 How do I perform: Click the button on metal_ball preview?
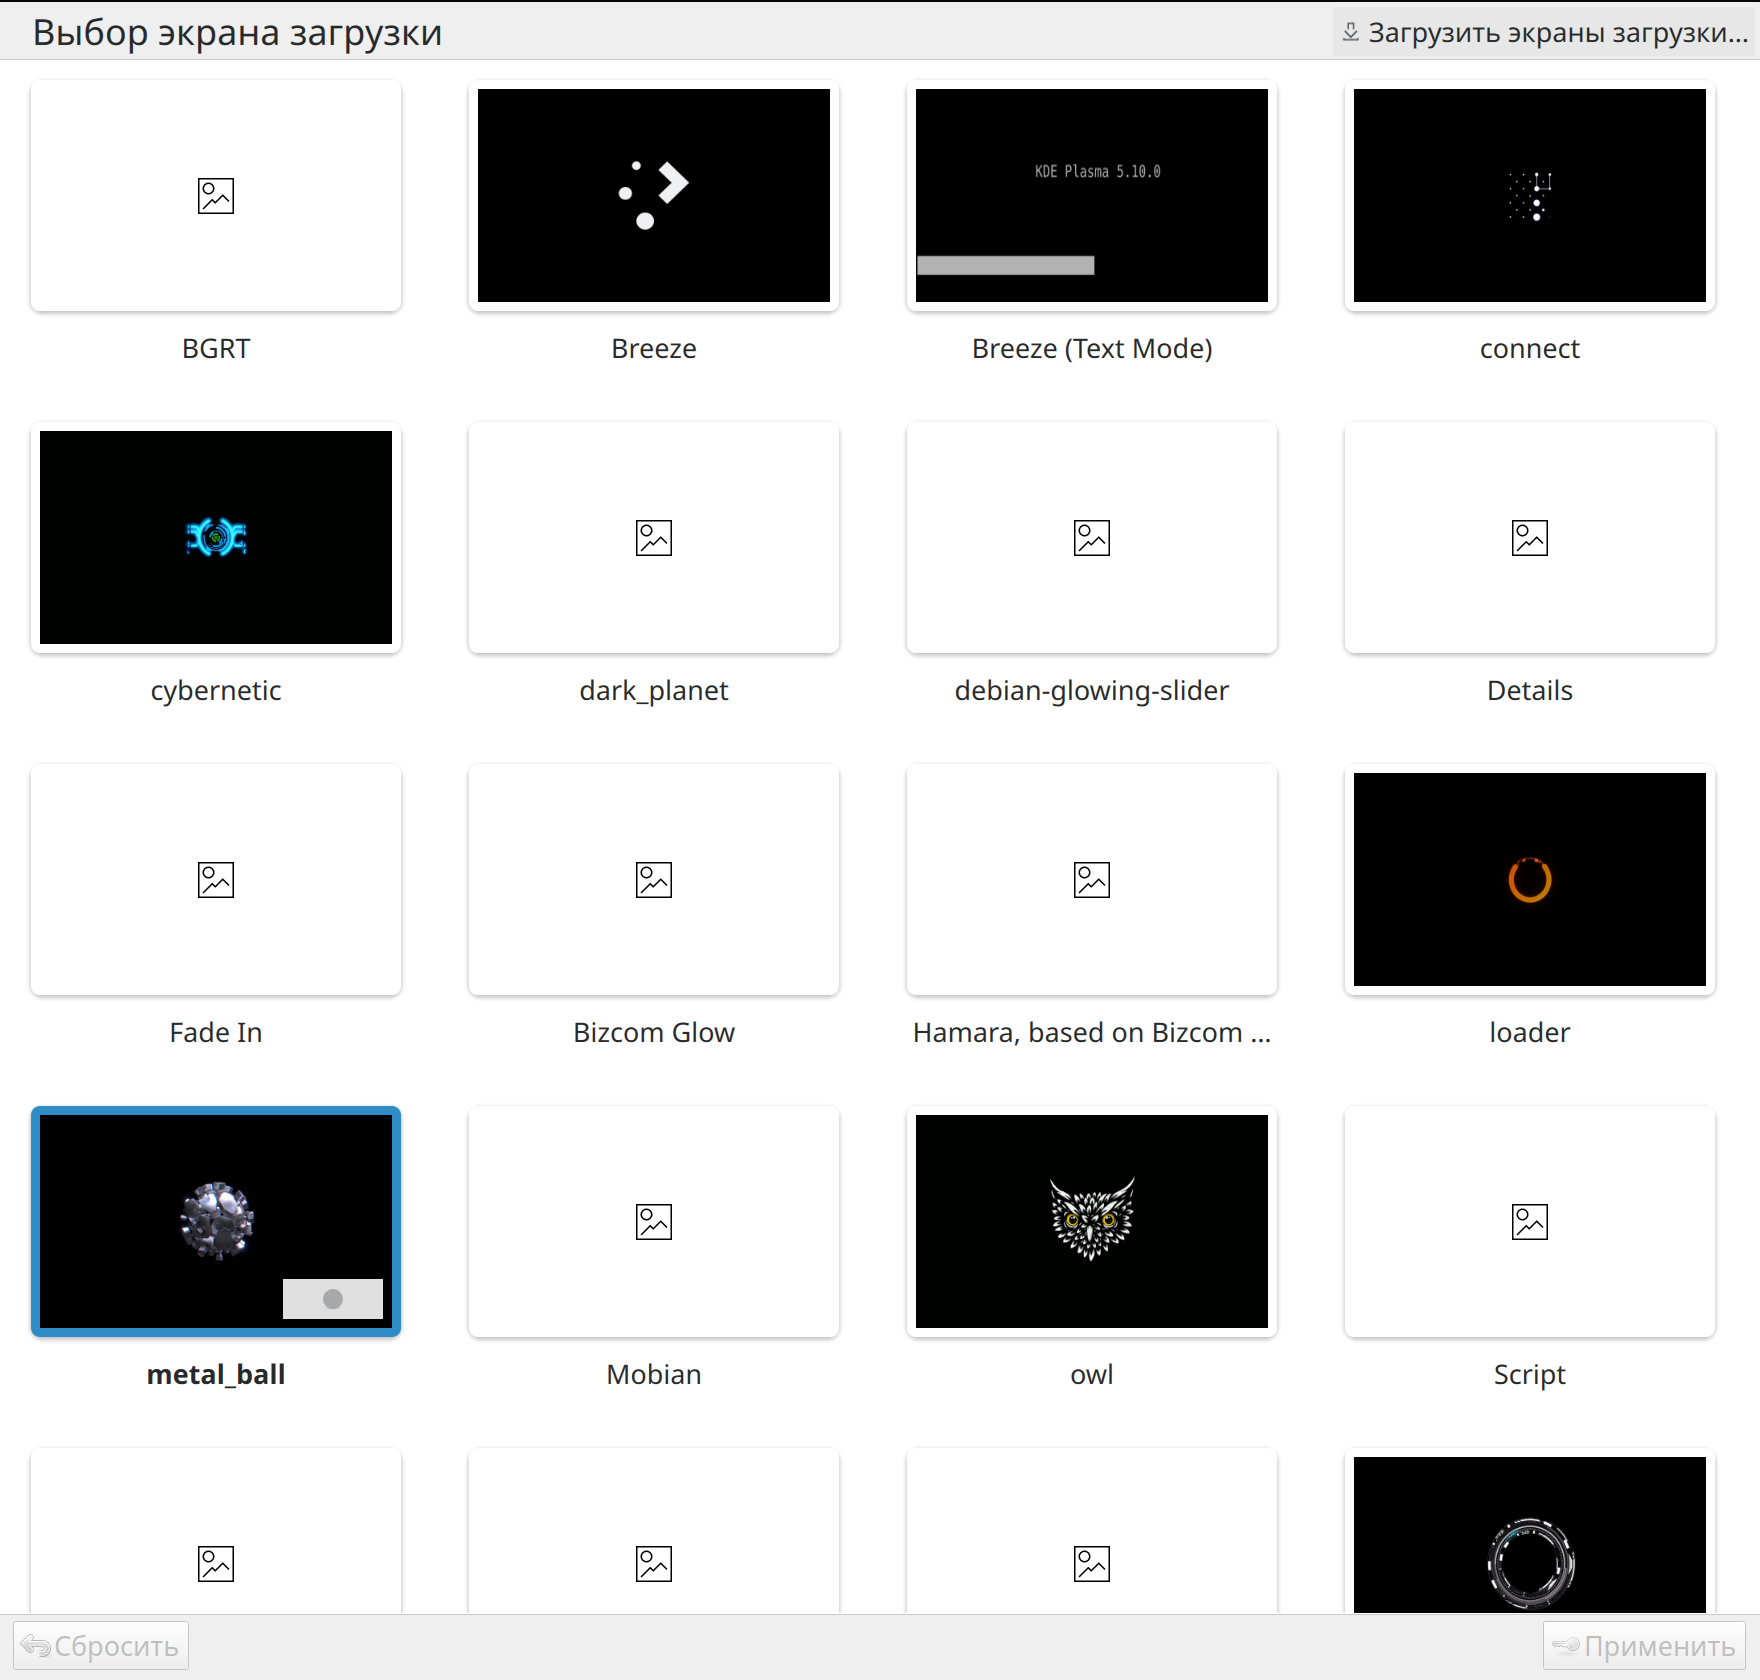click(333, 1299)
